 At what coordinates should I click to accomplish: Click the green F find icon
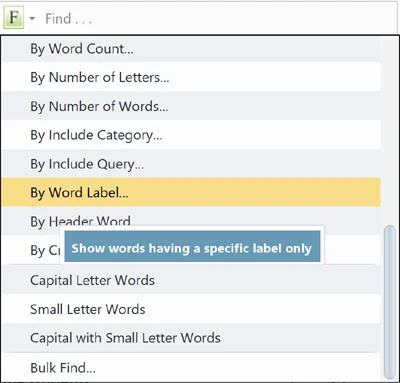pyautogui.click(x=14, y=18)
